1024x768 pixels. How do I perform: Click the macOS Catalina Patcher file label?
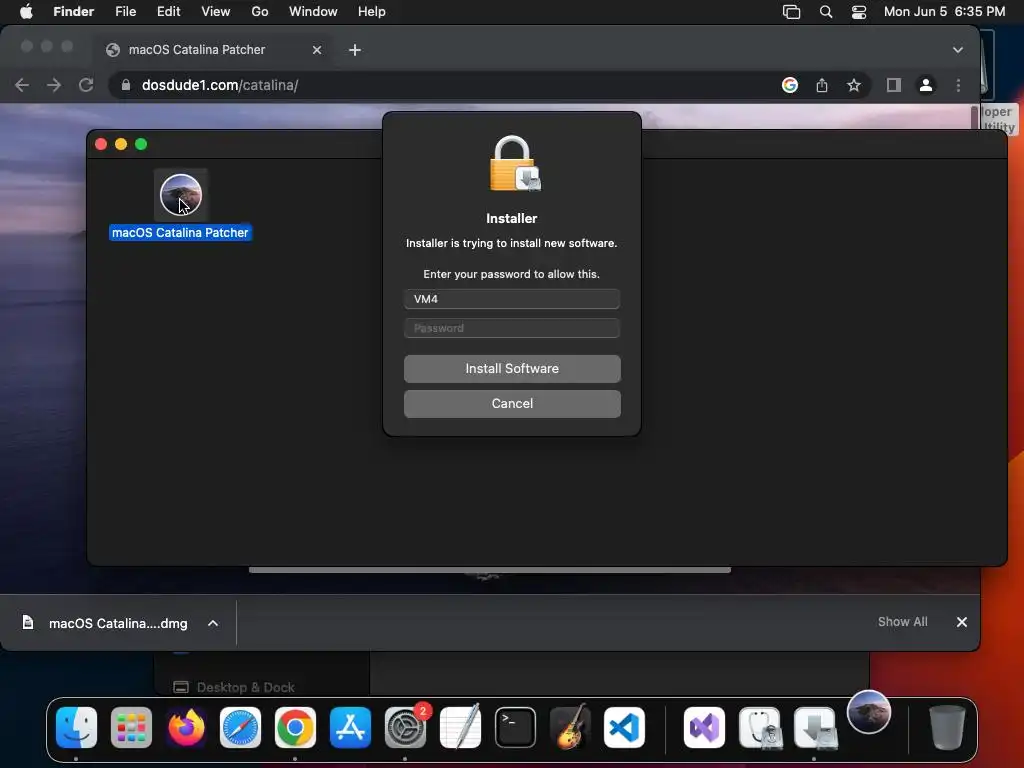tap(180, 232)
